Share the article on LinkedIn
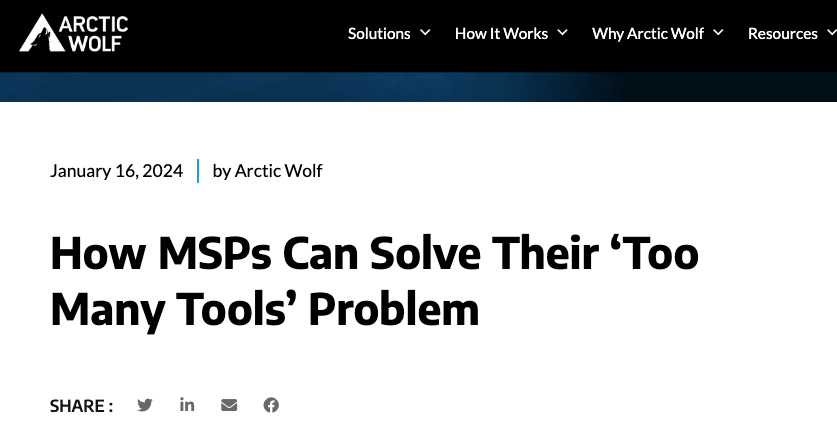This screenshot has width=837, height=439. pos(187,405)
